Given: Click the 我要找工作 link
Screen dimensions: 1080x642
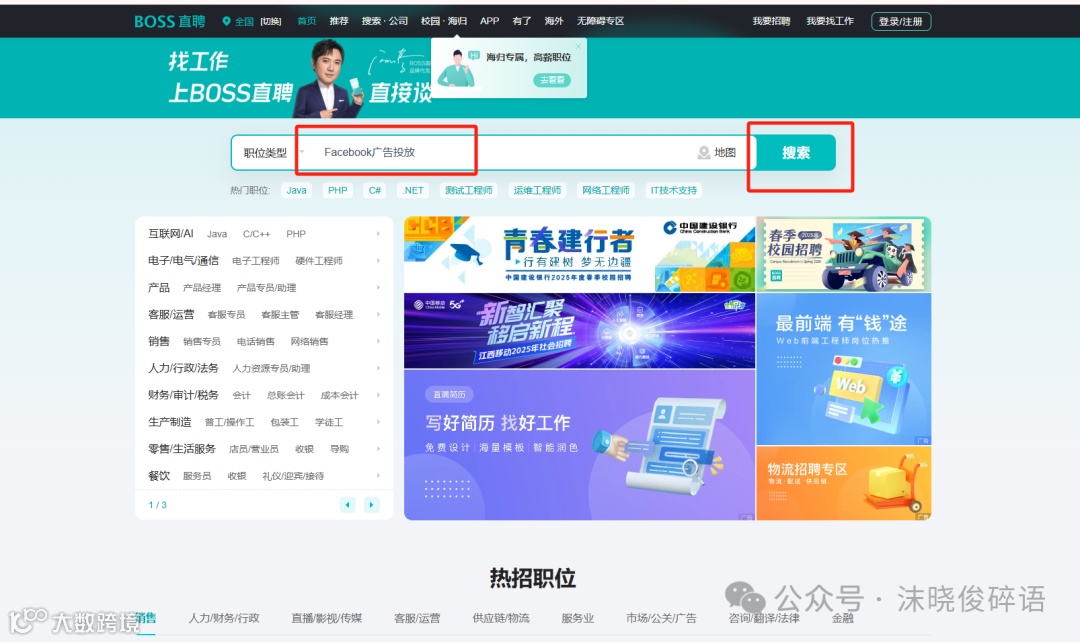Looking at the screenshot, I should point(830,21).
